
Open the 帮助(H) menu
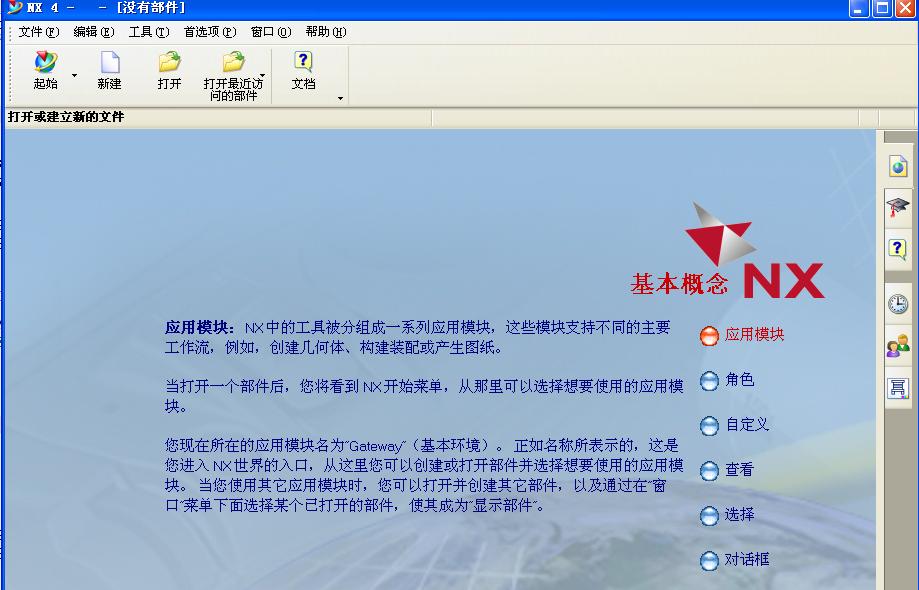[x=326, y=32]
